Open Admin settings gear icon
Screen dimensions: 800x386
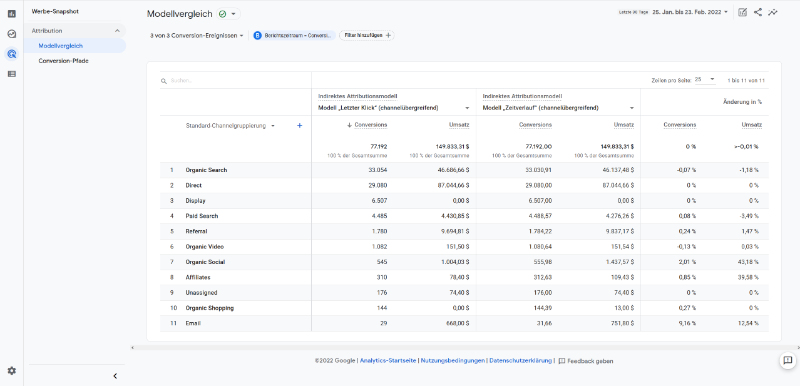pyautogui.click(x=12, y=371)
